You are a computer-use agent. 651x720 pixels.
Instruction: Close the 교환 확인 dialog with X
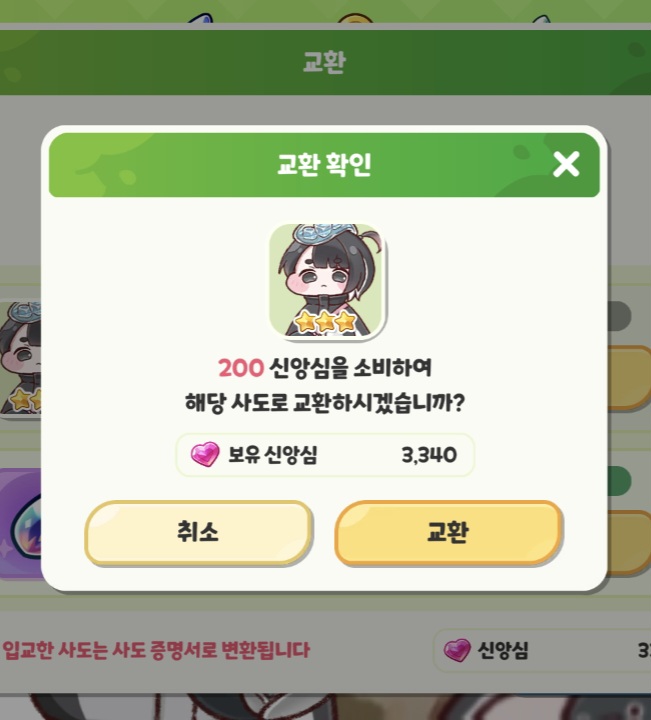[566, 164]
